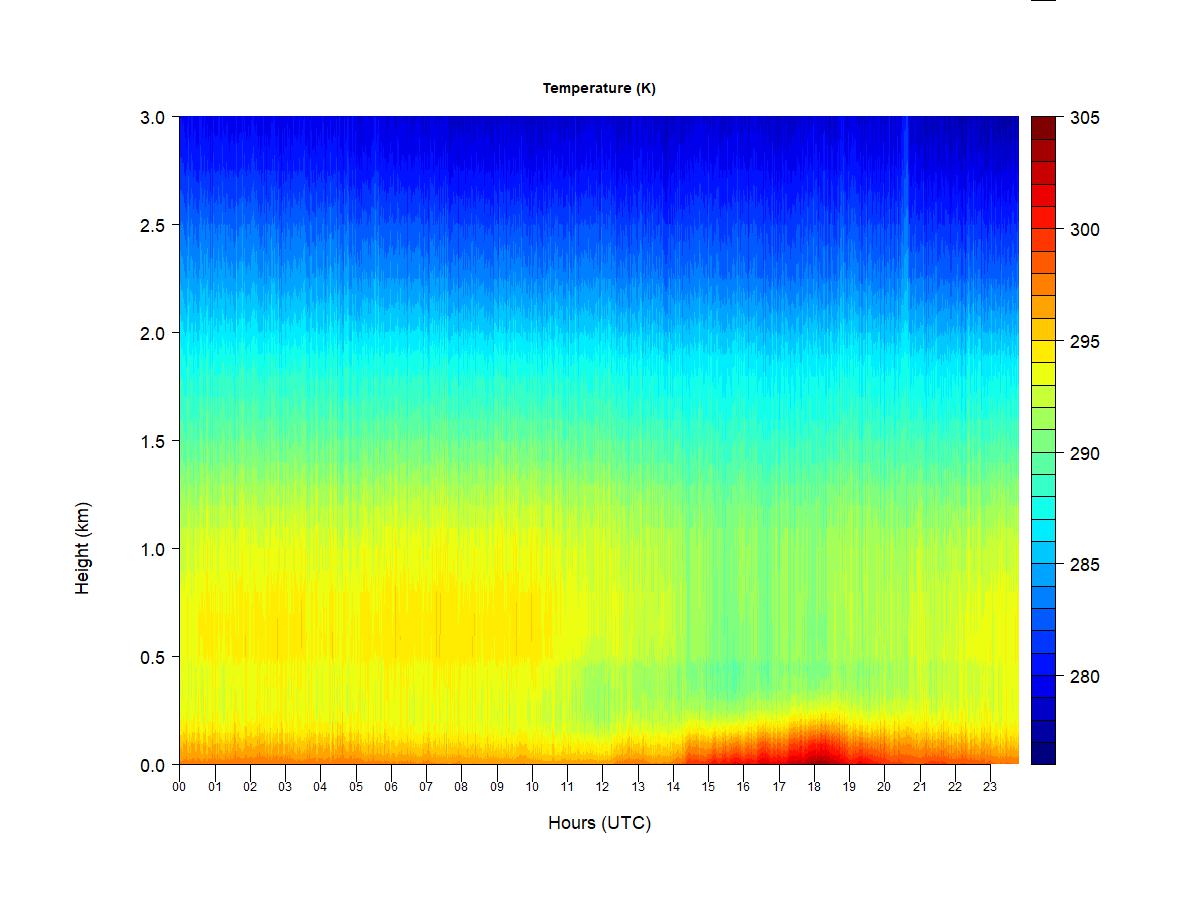Click the 06 hour tick label
Screen dimensions: 1200x900
pyautogui.click(x=391, y=787)
